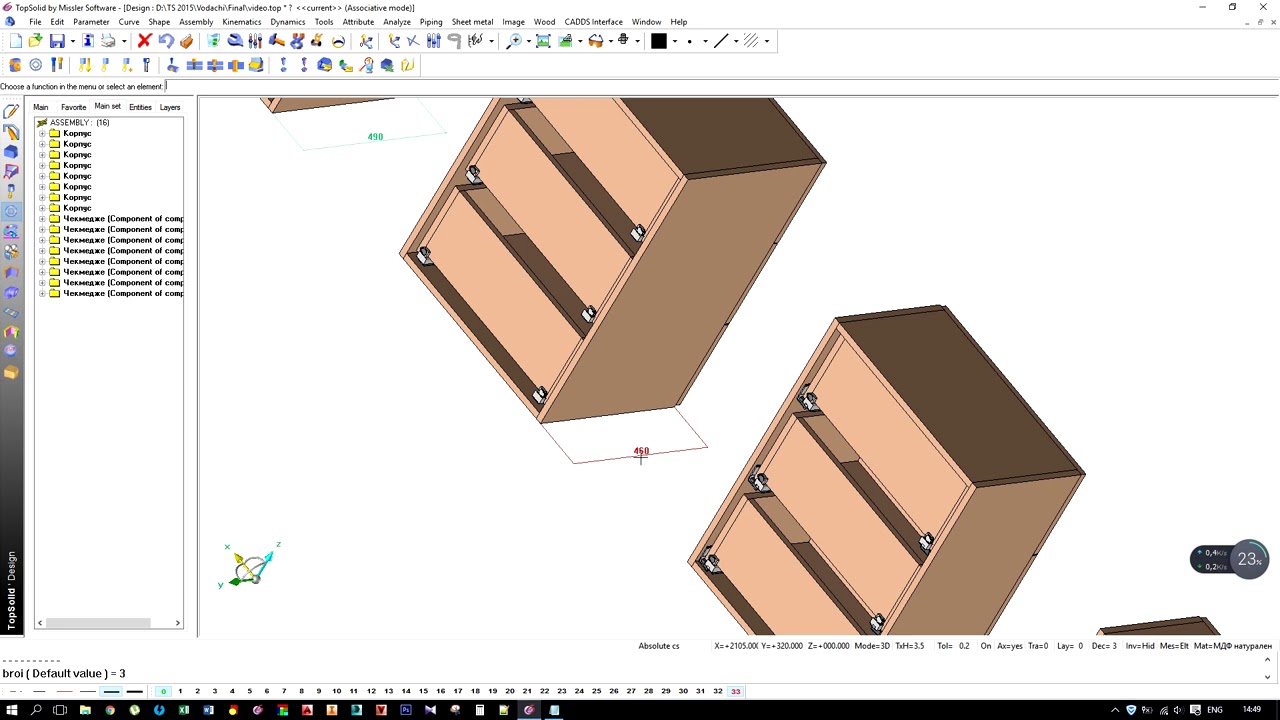This screenshot has height=720, width=1280.
Task: Click the glasses render-mode icon
Action: [596, 41]
